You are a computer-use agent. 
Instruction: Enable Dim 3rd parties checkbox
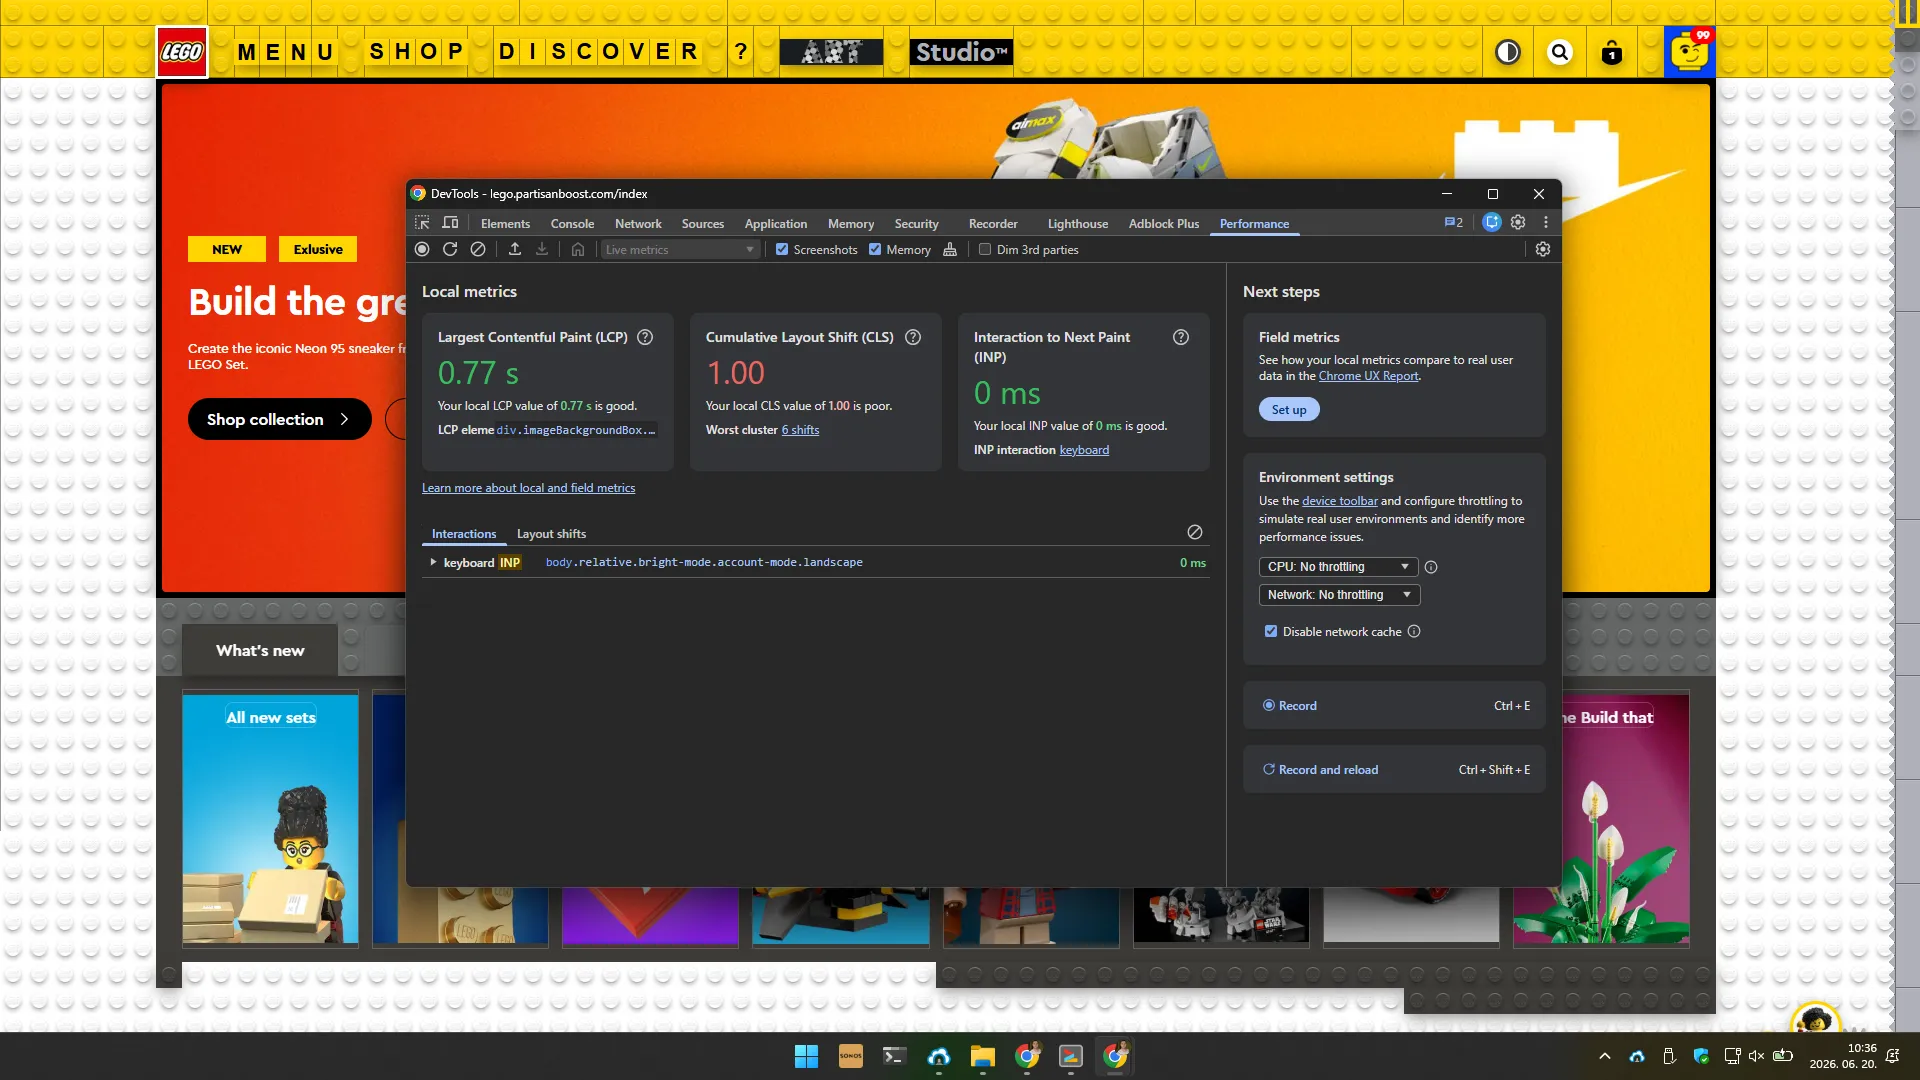985,249
